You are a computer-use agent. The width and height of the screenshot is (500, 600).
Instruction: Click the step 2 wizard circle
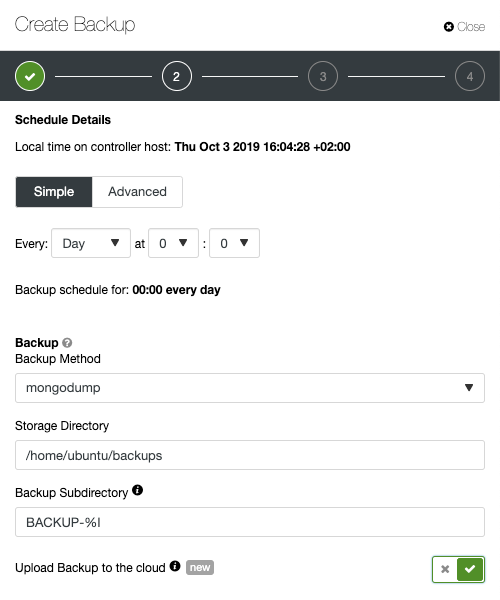point(177,76)
